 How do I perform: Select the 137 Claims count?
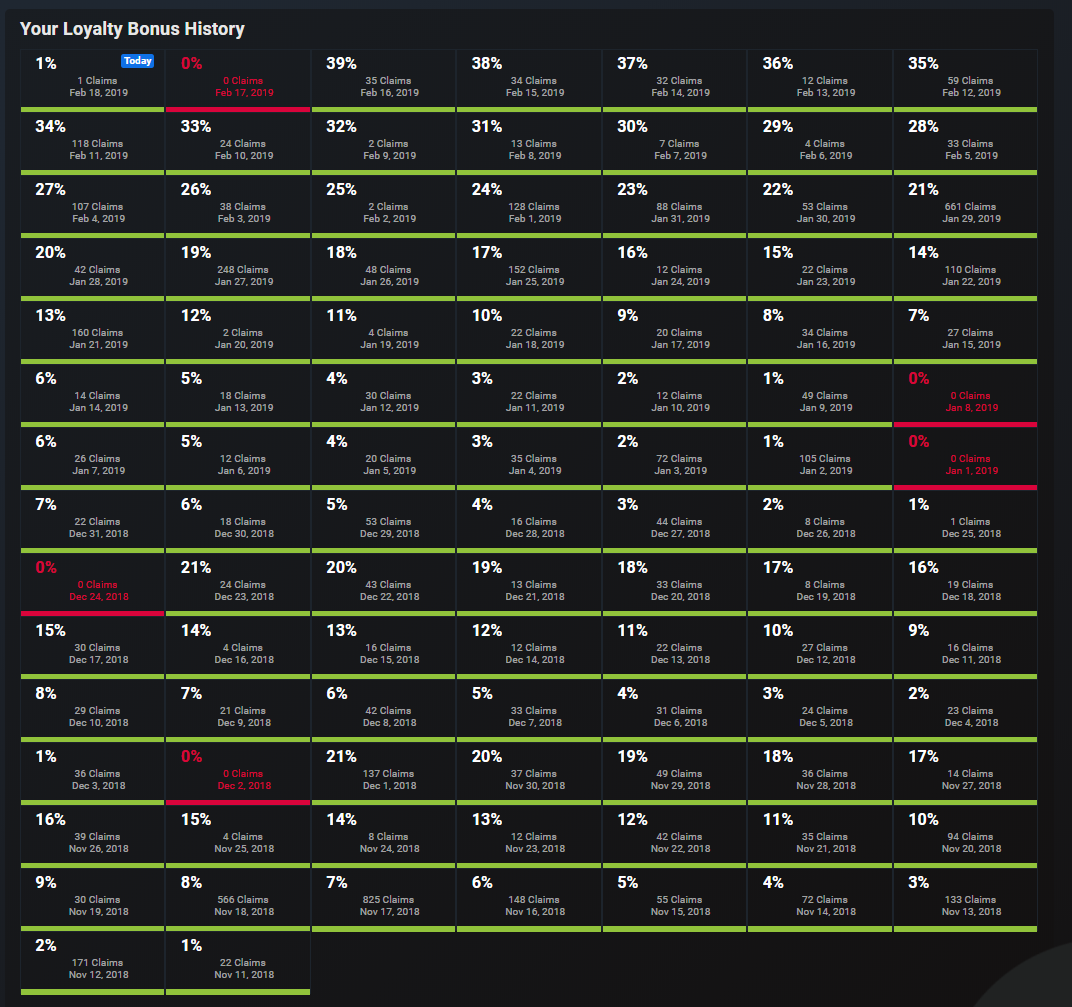388,774
